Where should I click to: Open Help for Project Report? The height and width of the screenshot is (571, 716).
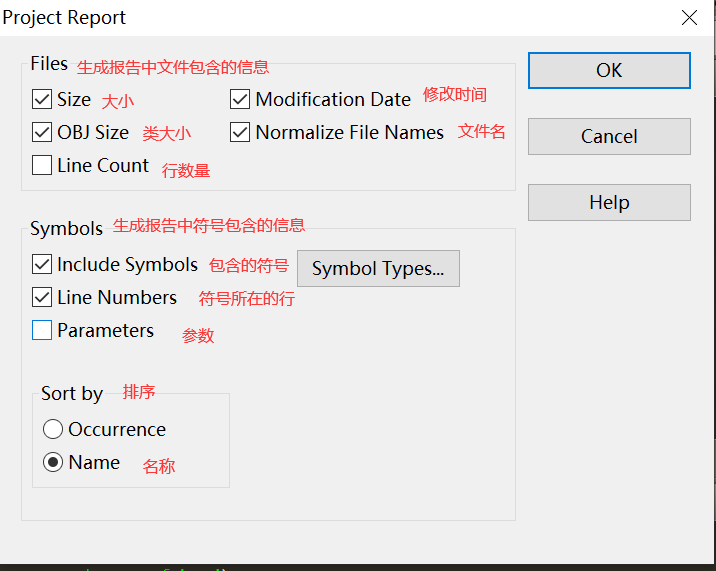609,202
